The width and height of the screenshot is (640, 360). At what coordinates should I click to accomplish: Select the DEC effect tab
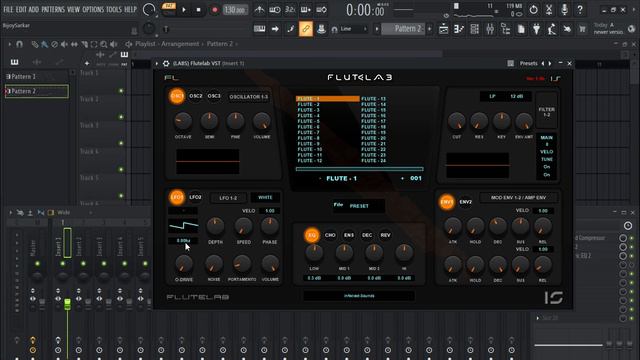pyautogui.click(x=367, y=235)
